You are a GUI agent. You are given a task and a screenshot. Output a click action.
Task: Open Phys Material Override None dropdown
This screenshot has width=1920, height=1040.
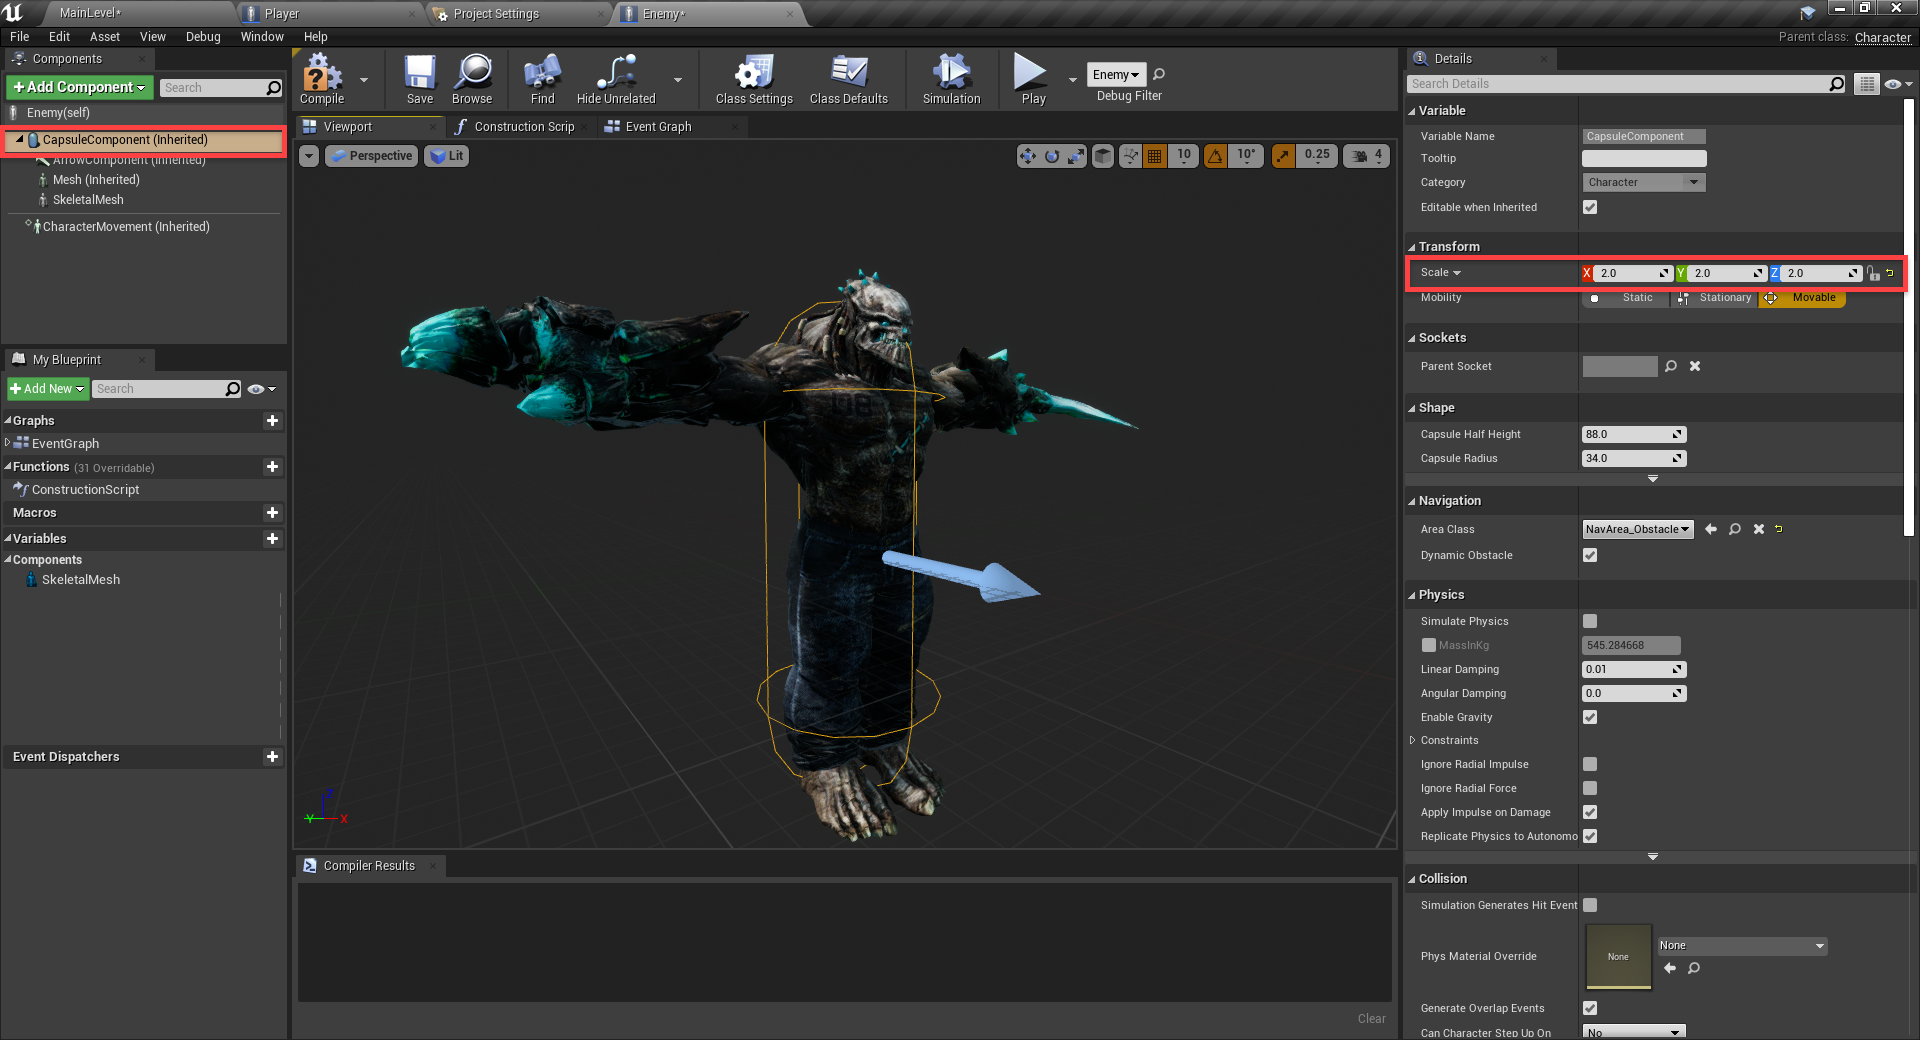(x=1742, y=946)
